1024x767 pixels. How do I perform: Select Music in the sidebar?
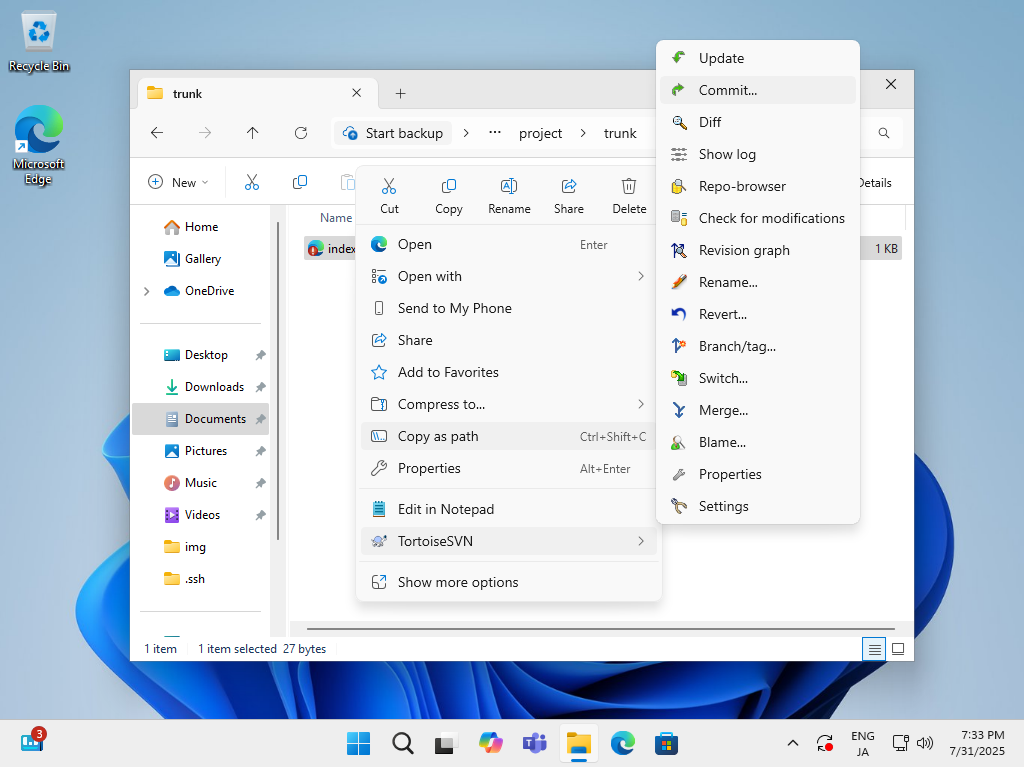click(x=201, y=483)
